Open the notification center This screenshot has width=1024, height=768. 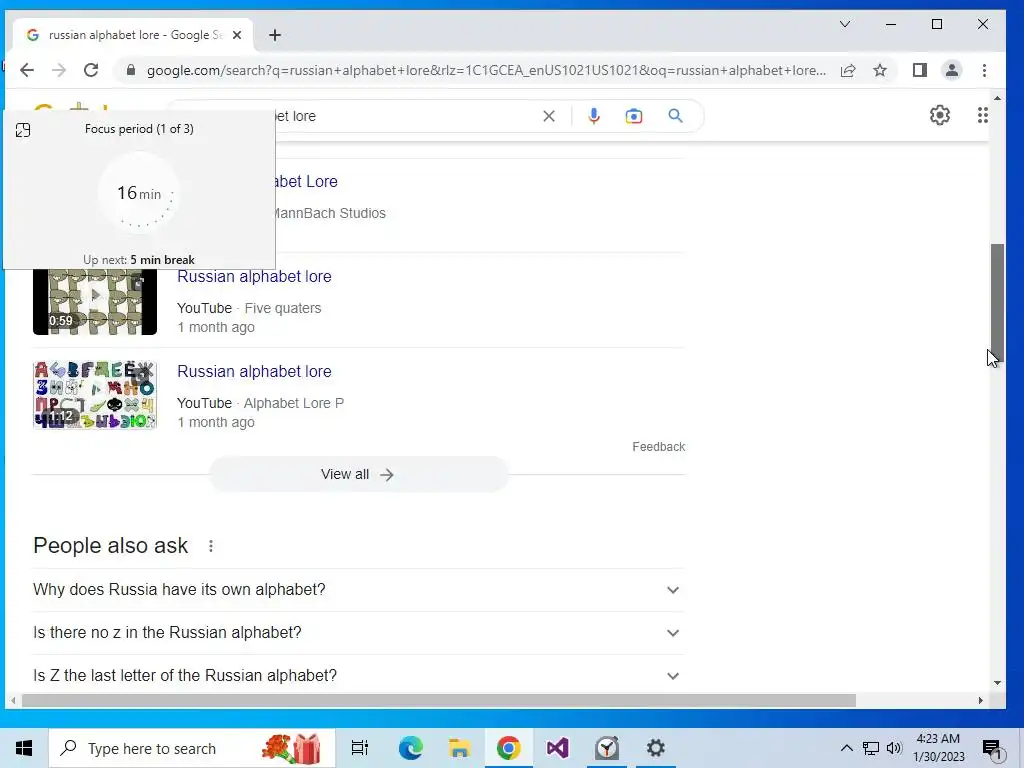[x=992, y=749]
